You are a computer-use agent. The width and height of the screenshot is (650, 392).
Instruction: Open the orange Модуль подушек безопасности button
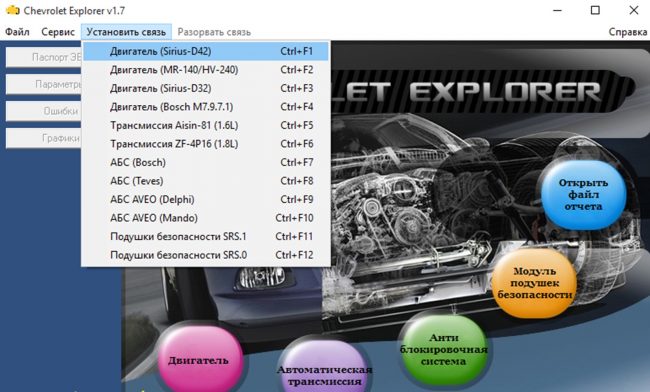535,283
